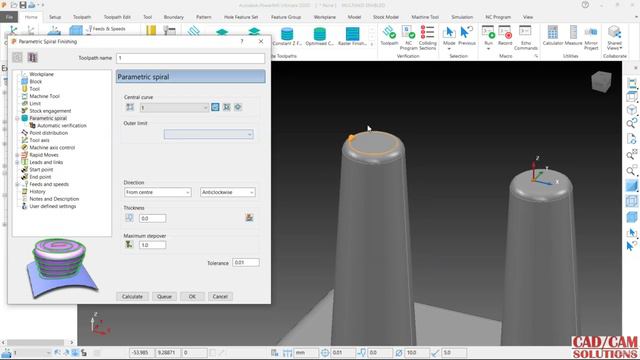Image resolution: width=640 pixels, height=360 pixels.
Task: Open the Outer limit dropdown
Action: pos(209,134)
